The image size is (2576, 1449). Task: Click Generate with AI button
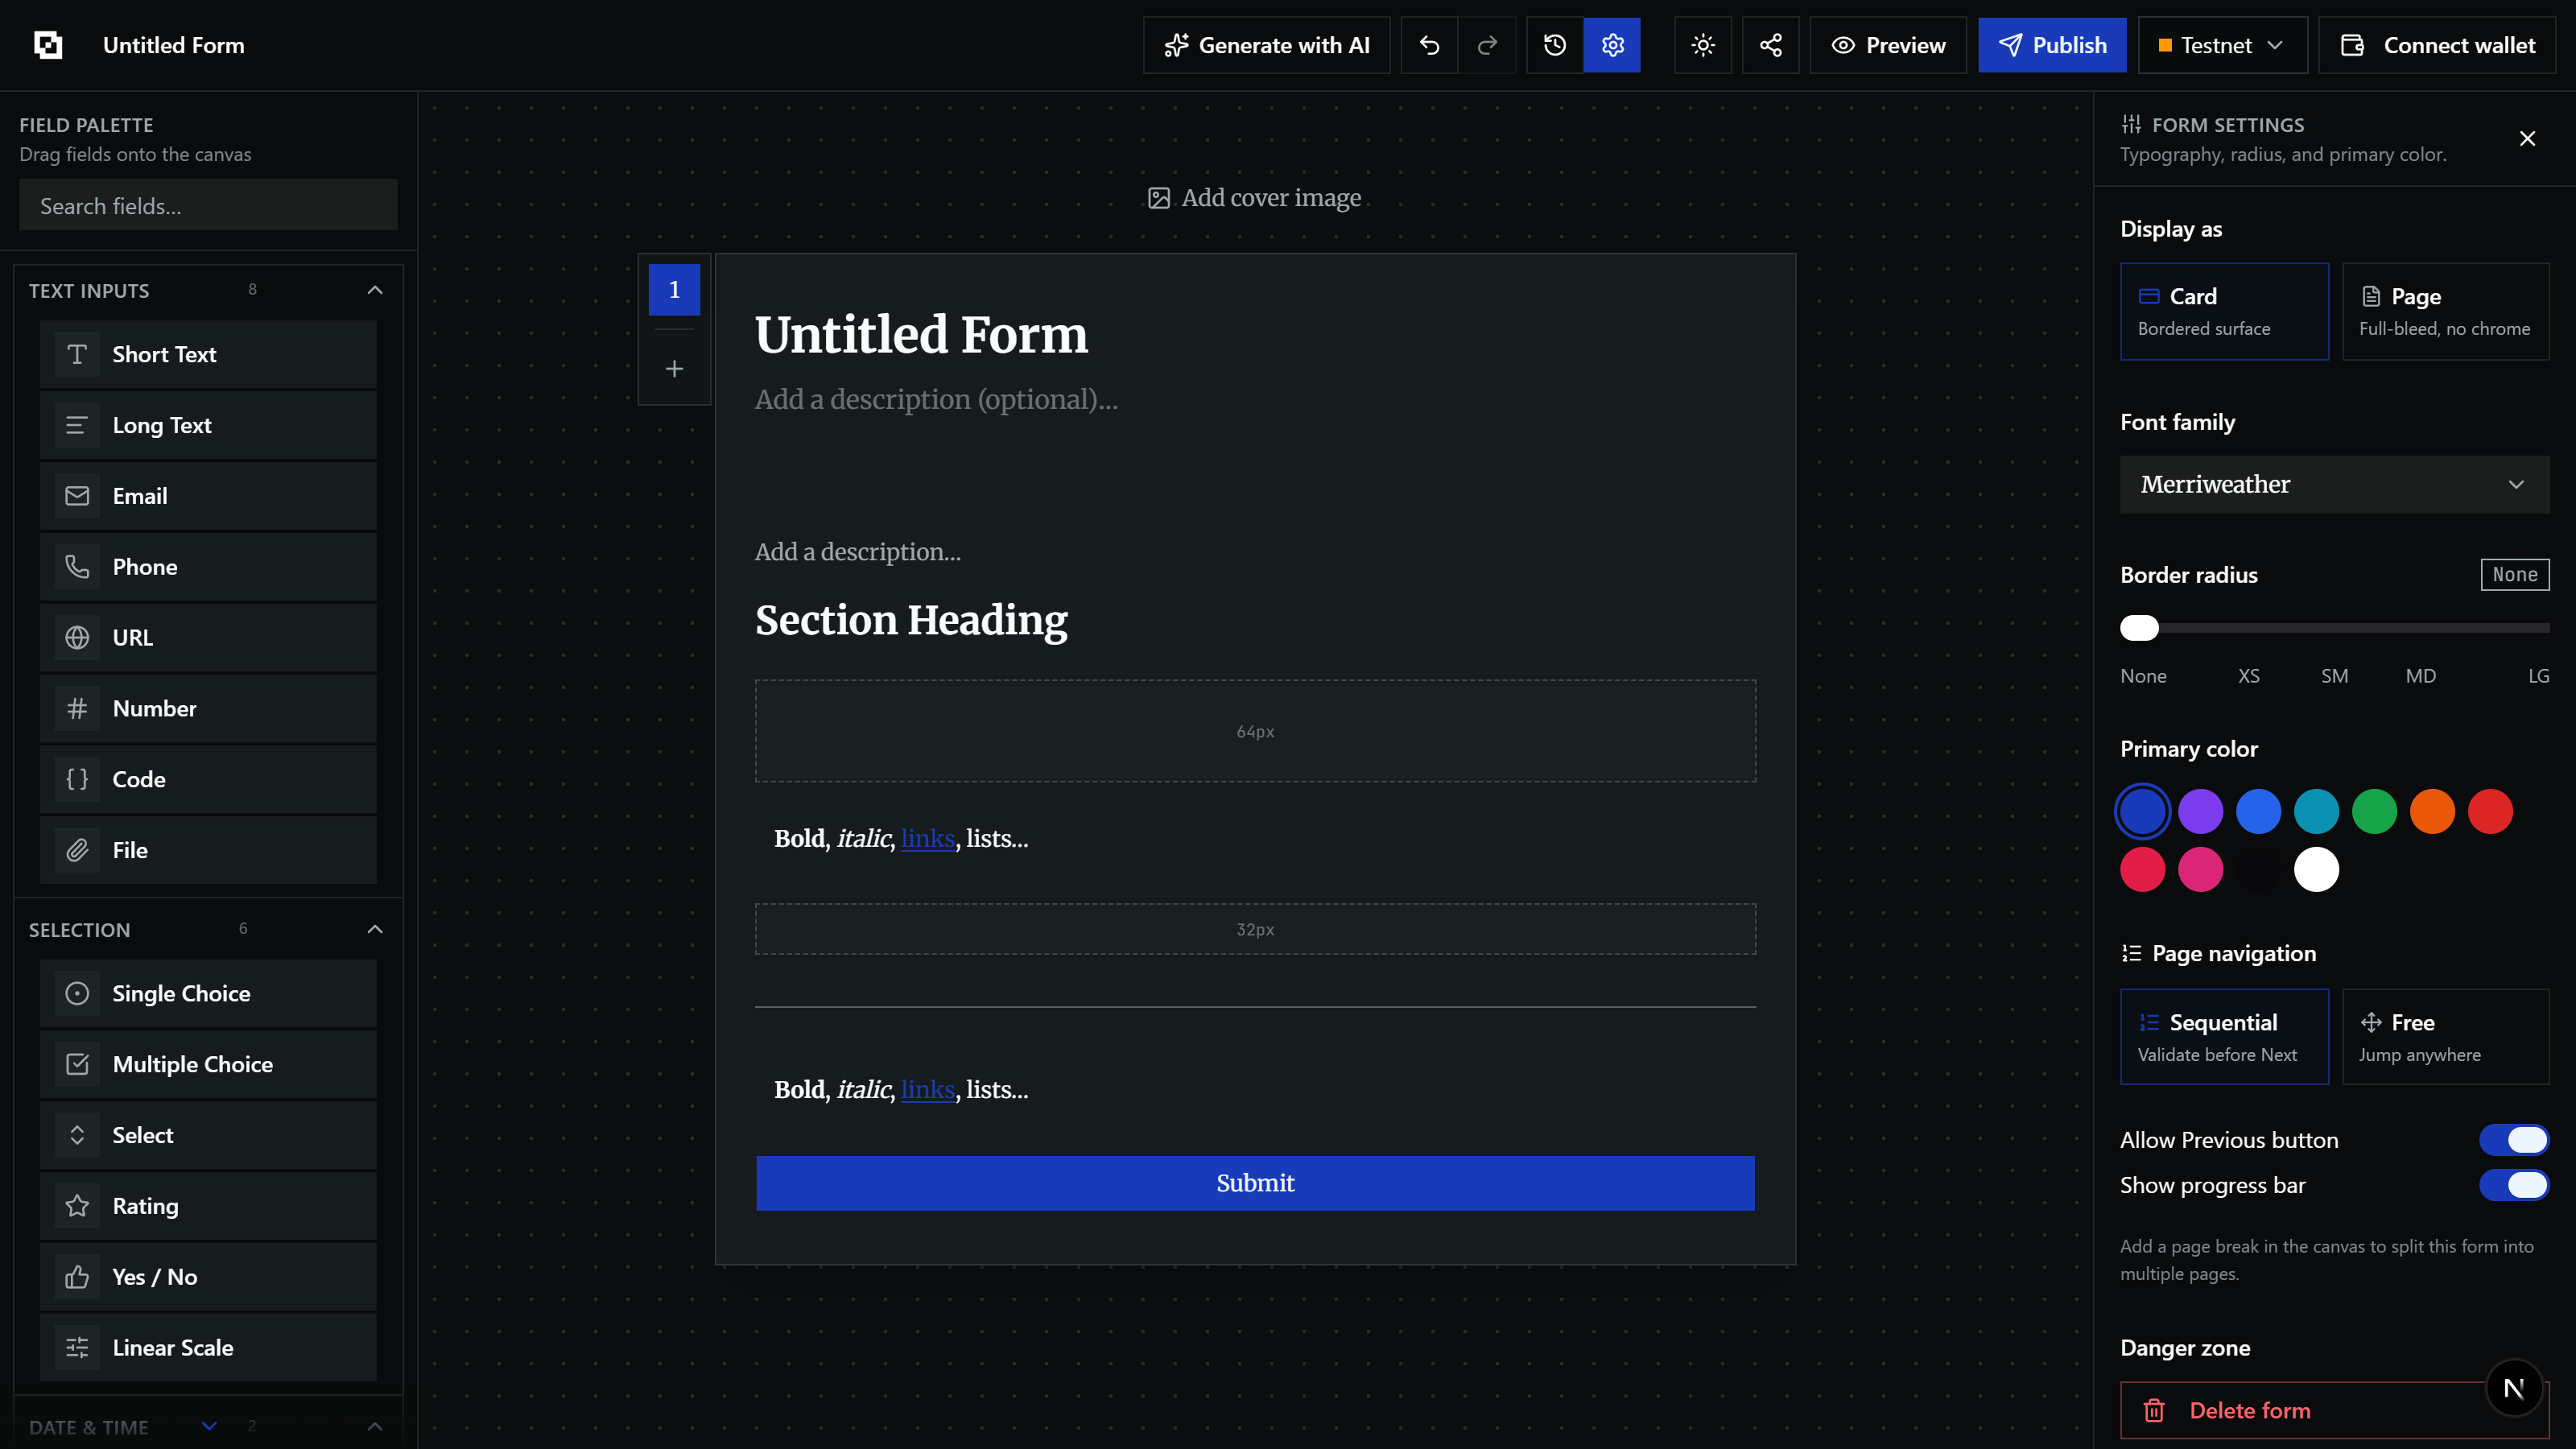1266,45
